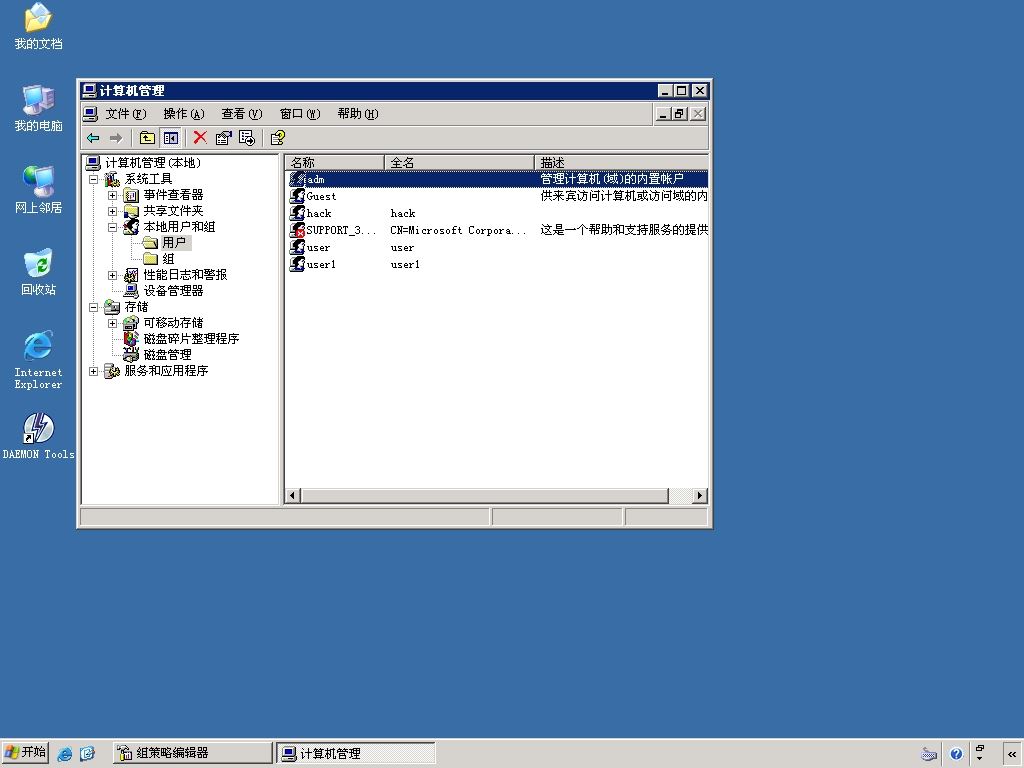This screenshot has width=1024, height=768.
Task: Click the keyboard language tray icon
Action: 929,754
